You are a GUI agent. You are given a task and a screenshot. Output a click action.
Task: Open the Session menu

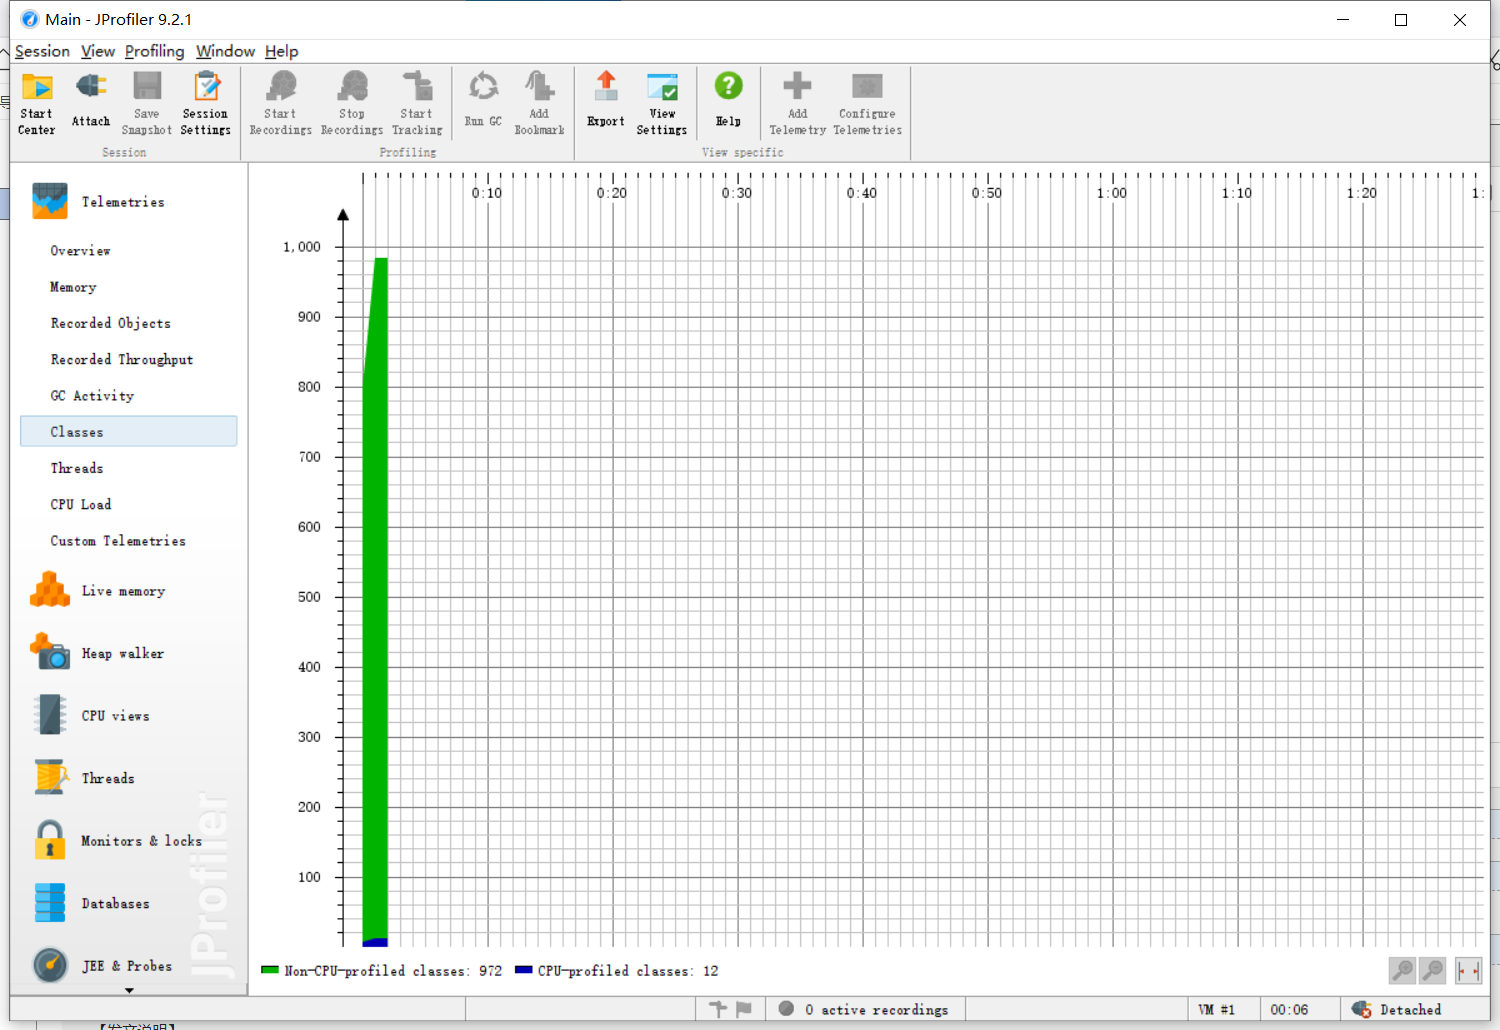click(42, 51)
